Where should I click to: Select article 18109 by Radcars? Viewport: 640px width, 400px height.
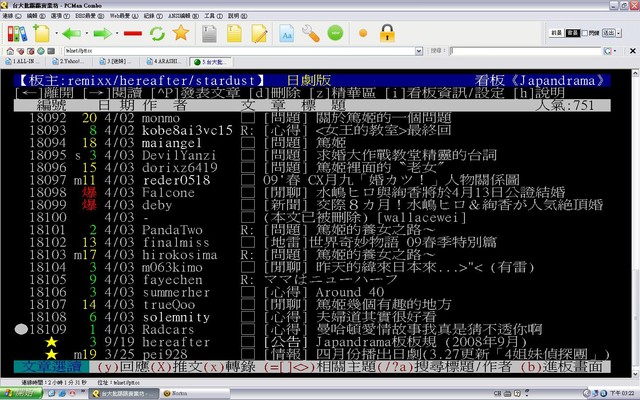312,329
